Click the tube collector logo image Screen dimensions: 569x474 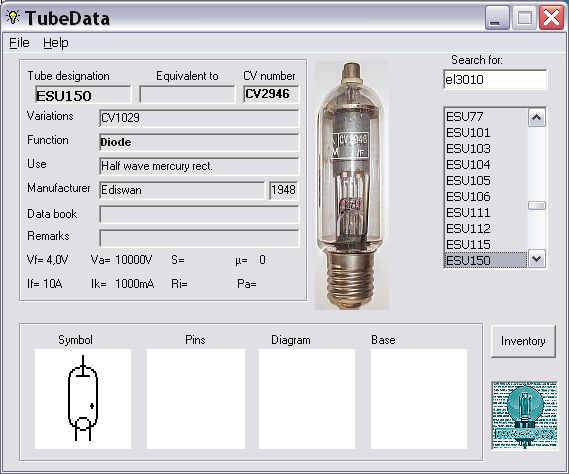pyautogui.click(x=524, y=415)
